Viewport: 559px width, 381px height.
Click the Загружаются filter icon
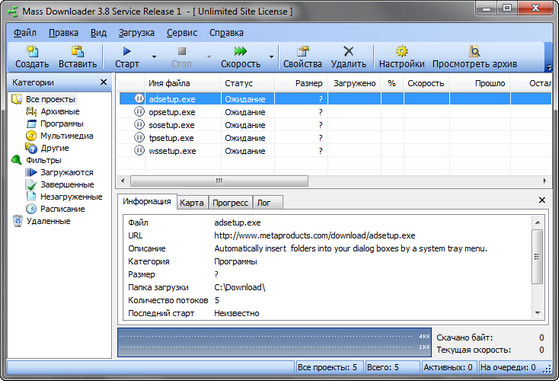[31, 173]
